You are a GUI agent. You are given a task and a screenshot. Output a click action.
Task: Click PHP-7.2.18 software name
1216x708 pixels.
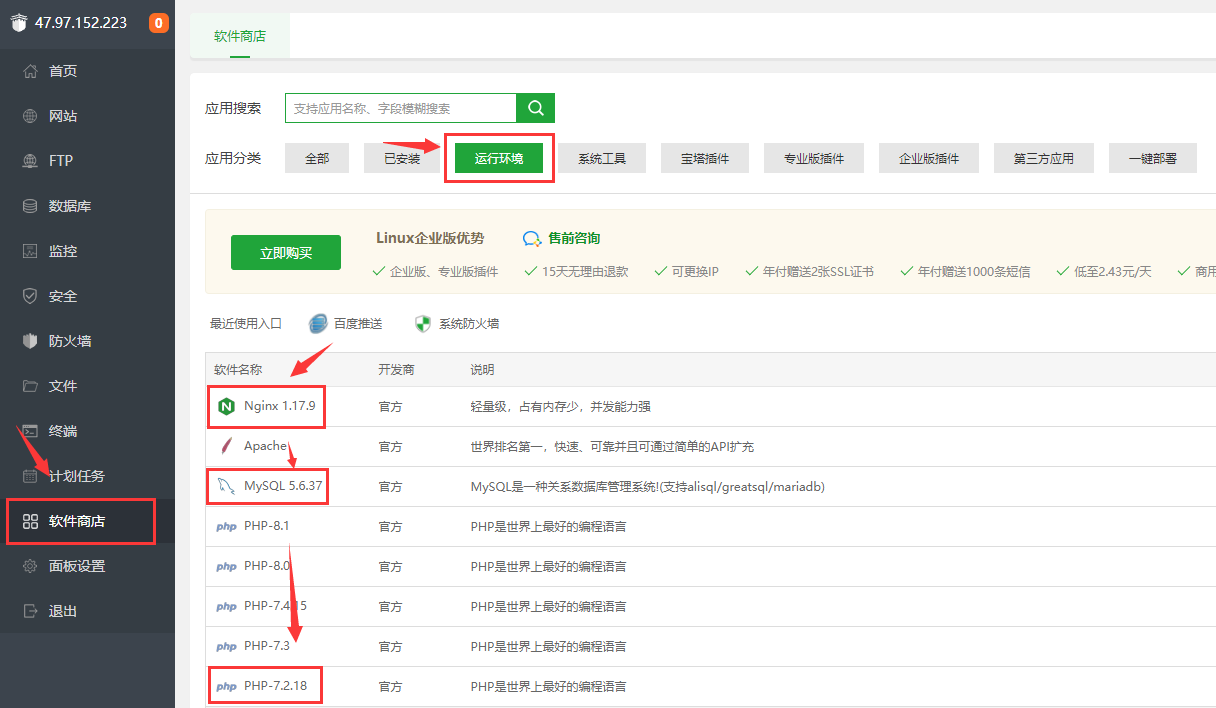click(275, 687)
